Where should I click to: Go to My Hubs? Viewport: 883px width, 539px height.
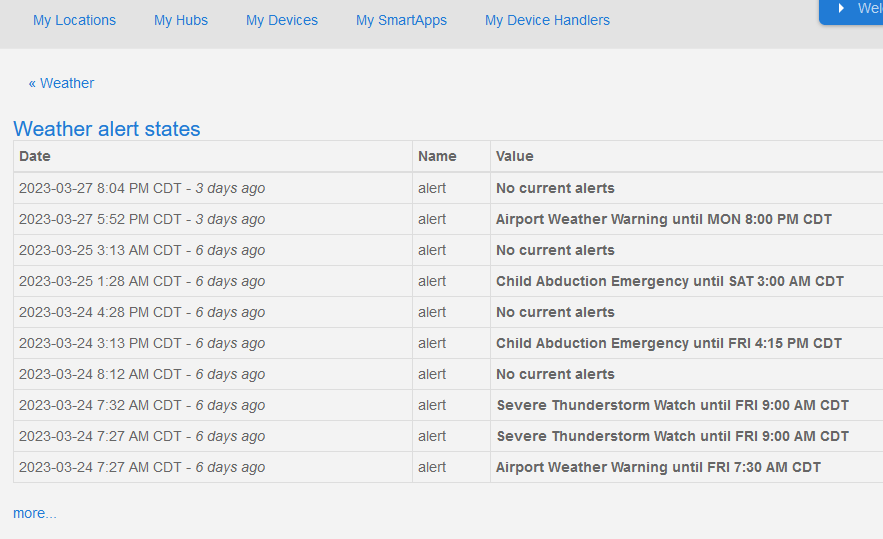(181, 20)
